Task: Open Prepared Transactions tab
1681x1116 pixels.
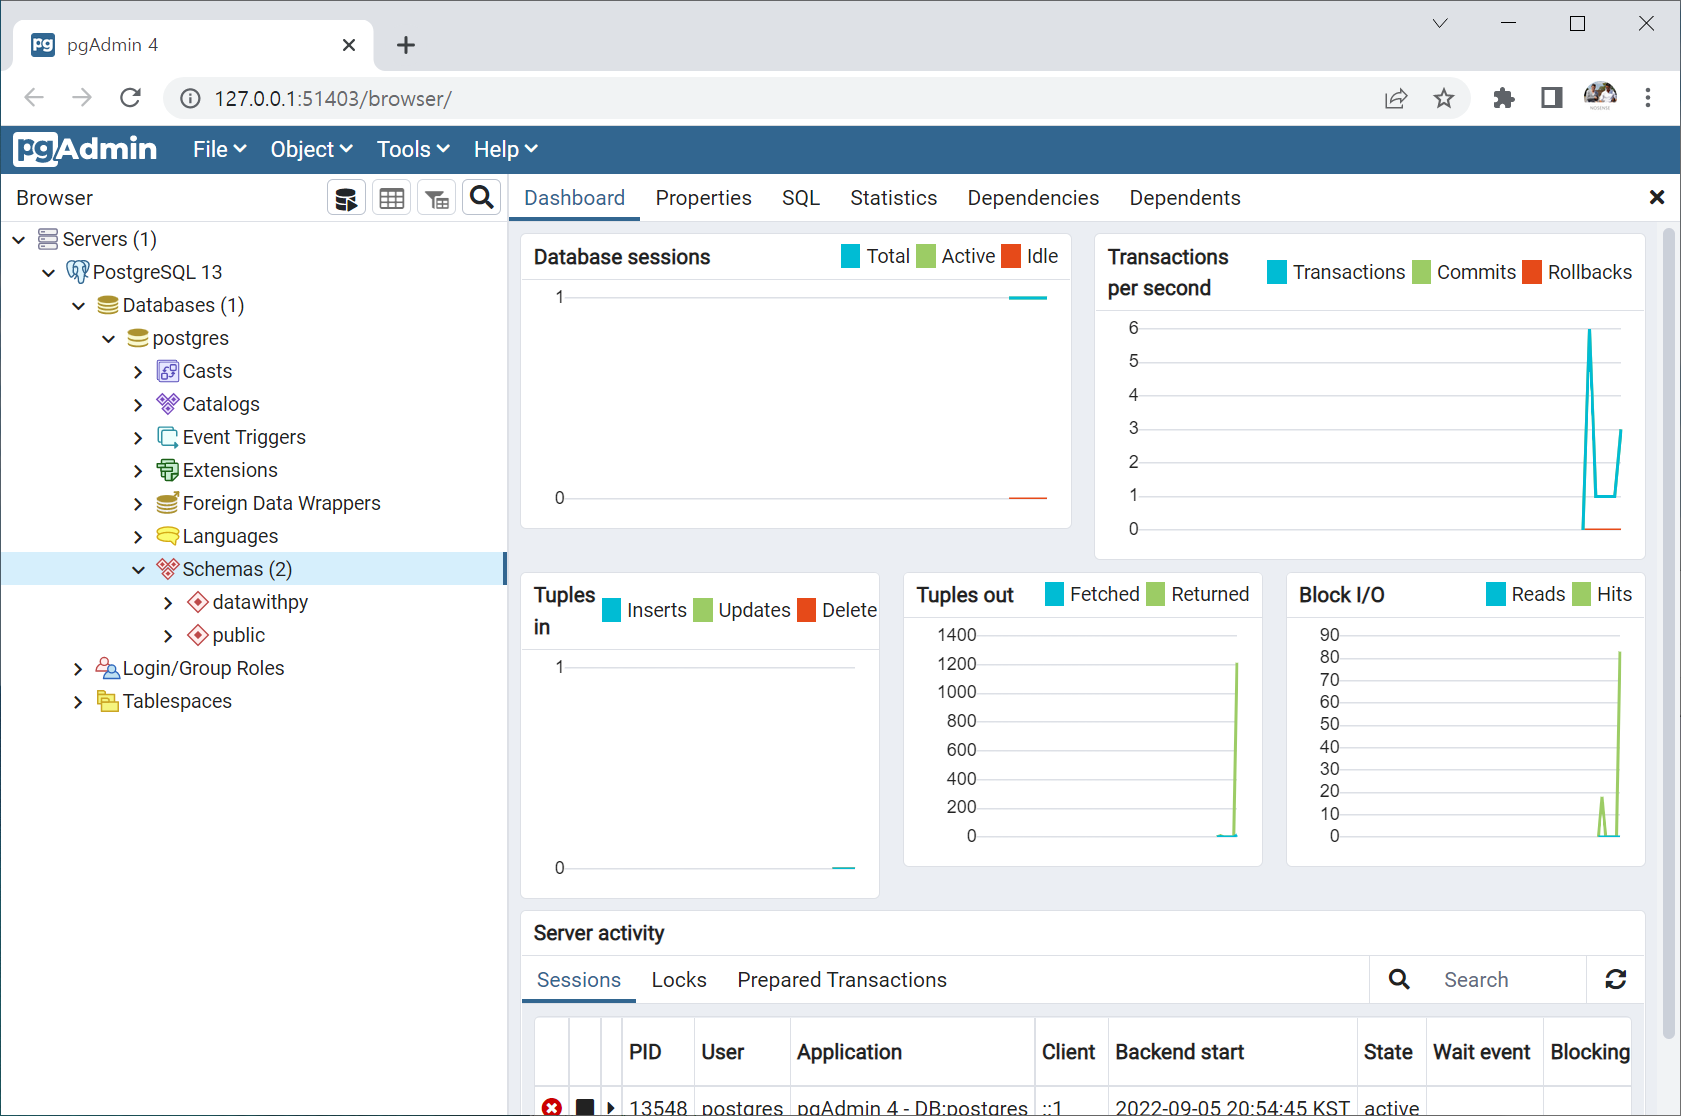Action: (x=842, y=980)
